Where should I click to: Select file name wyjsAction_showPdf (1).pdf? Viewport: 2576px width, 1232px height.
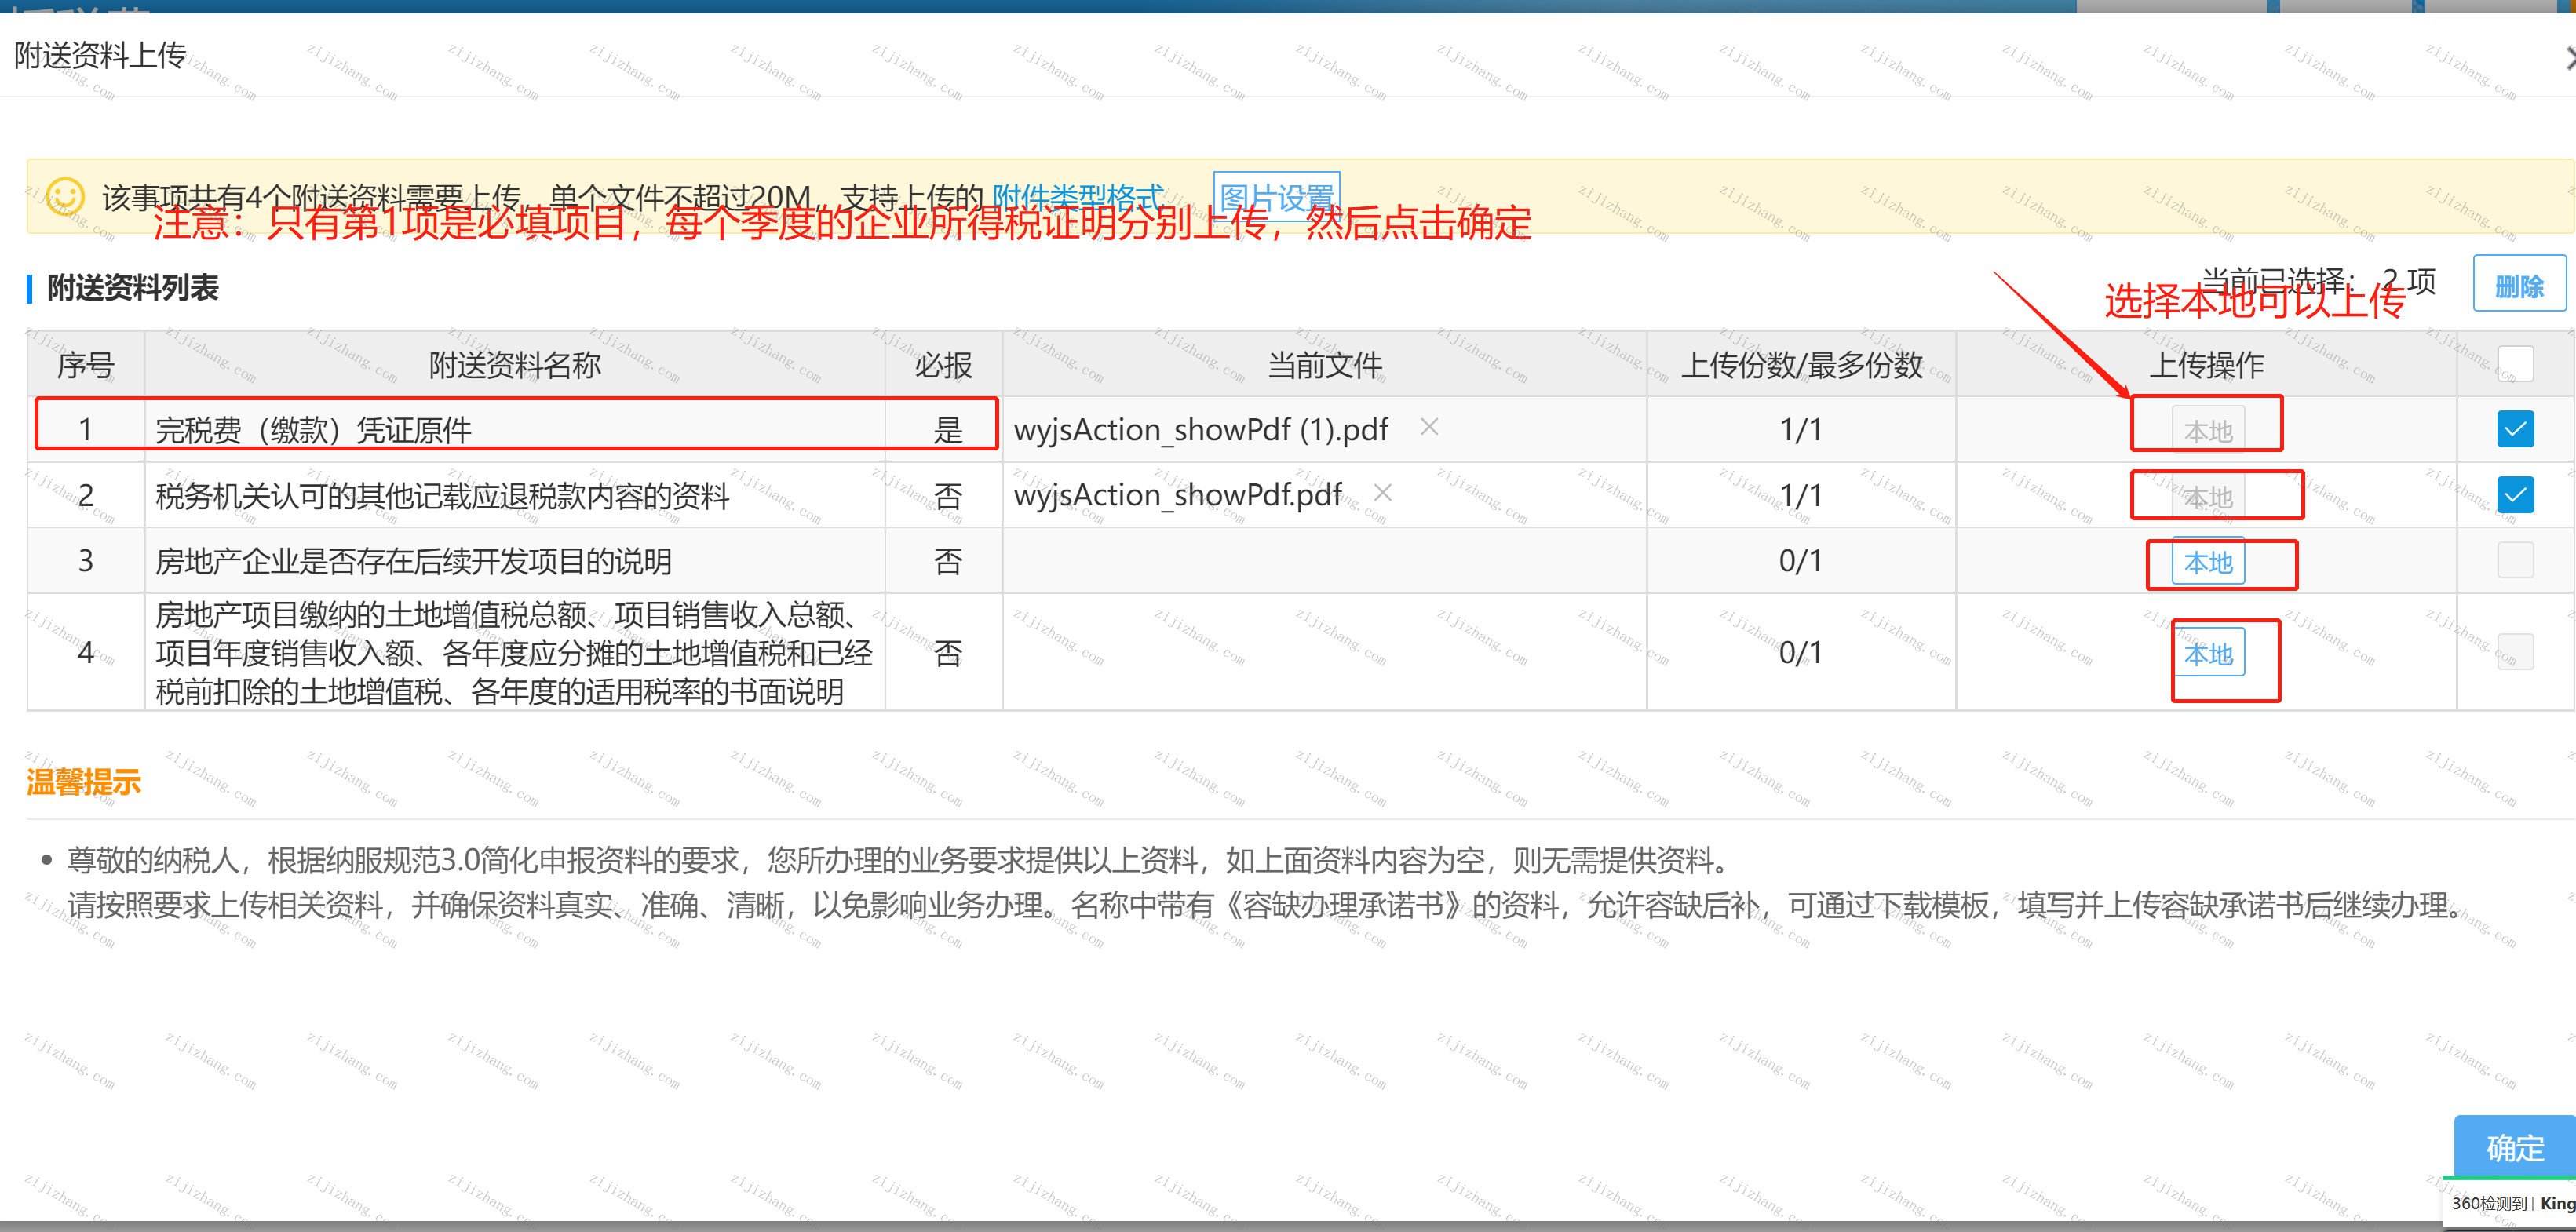point(1201,430)
